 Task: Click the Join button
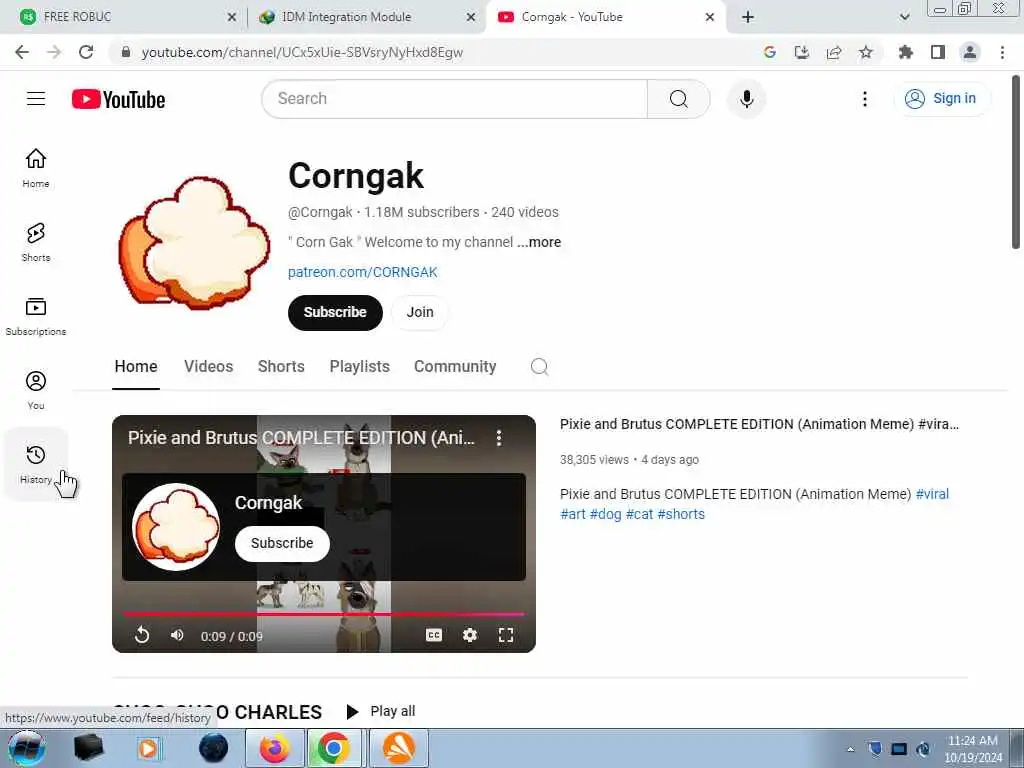click(x=420, y=312)
